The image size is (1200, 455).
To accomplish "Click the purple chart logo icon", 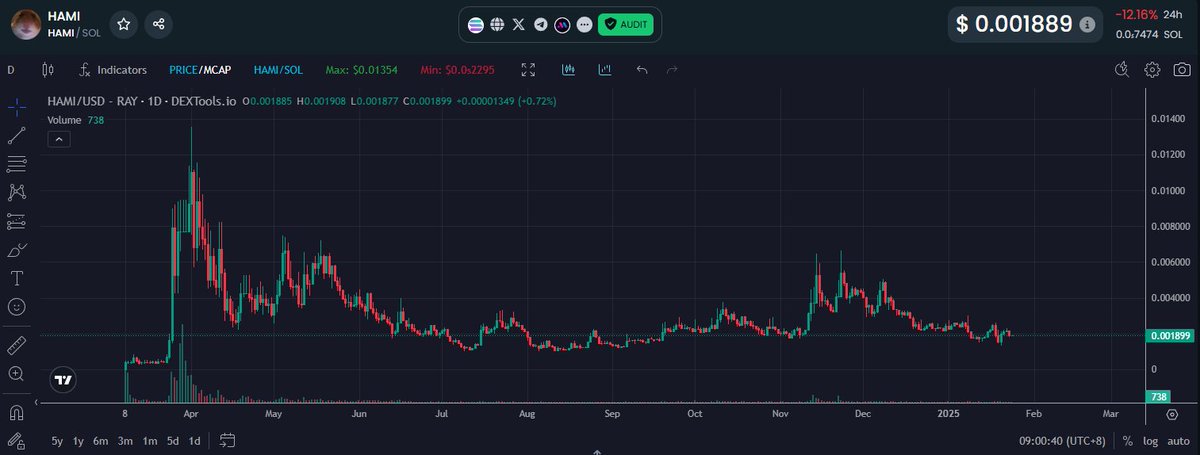I will point(562,24).
